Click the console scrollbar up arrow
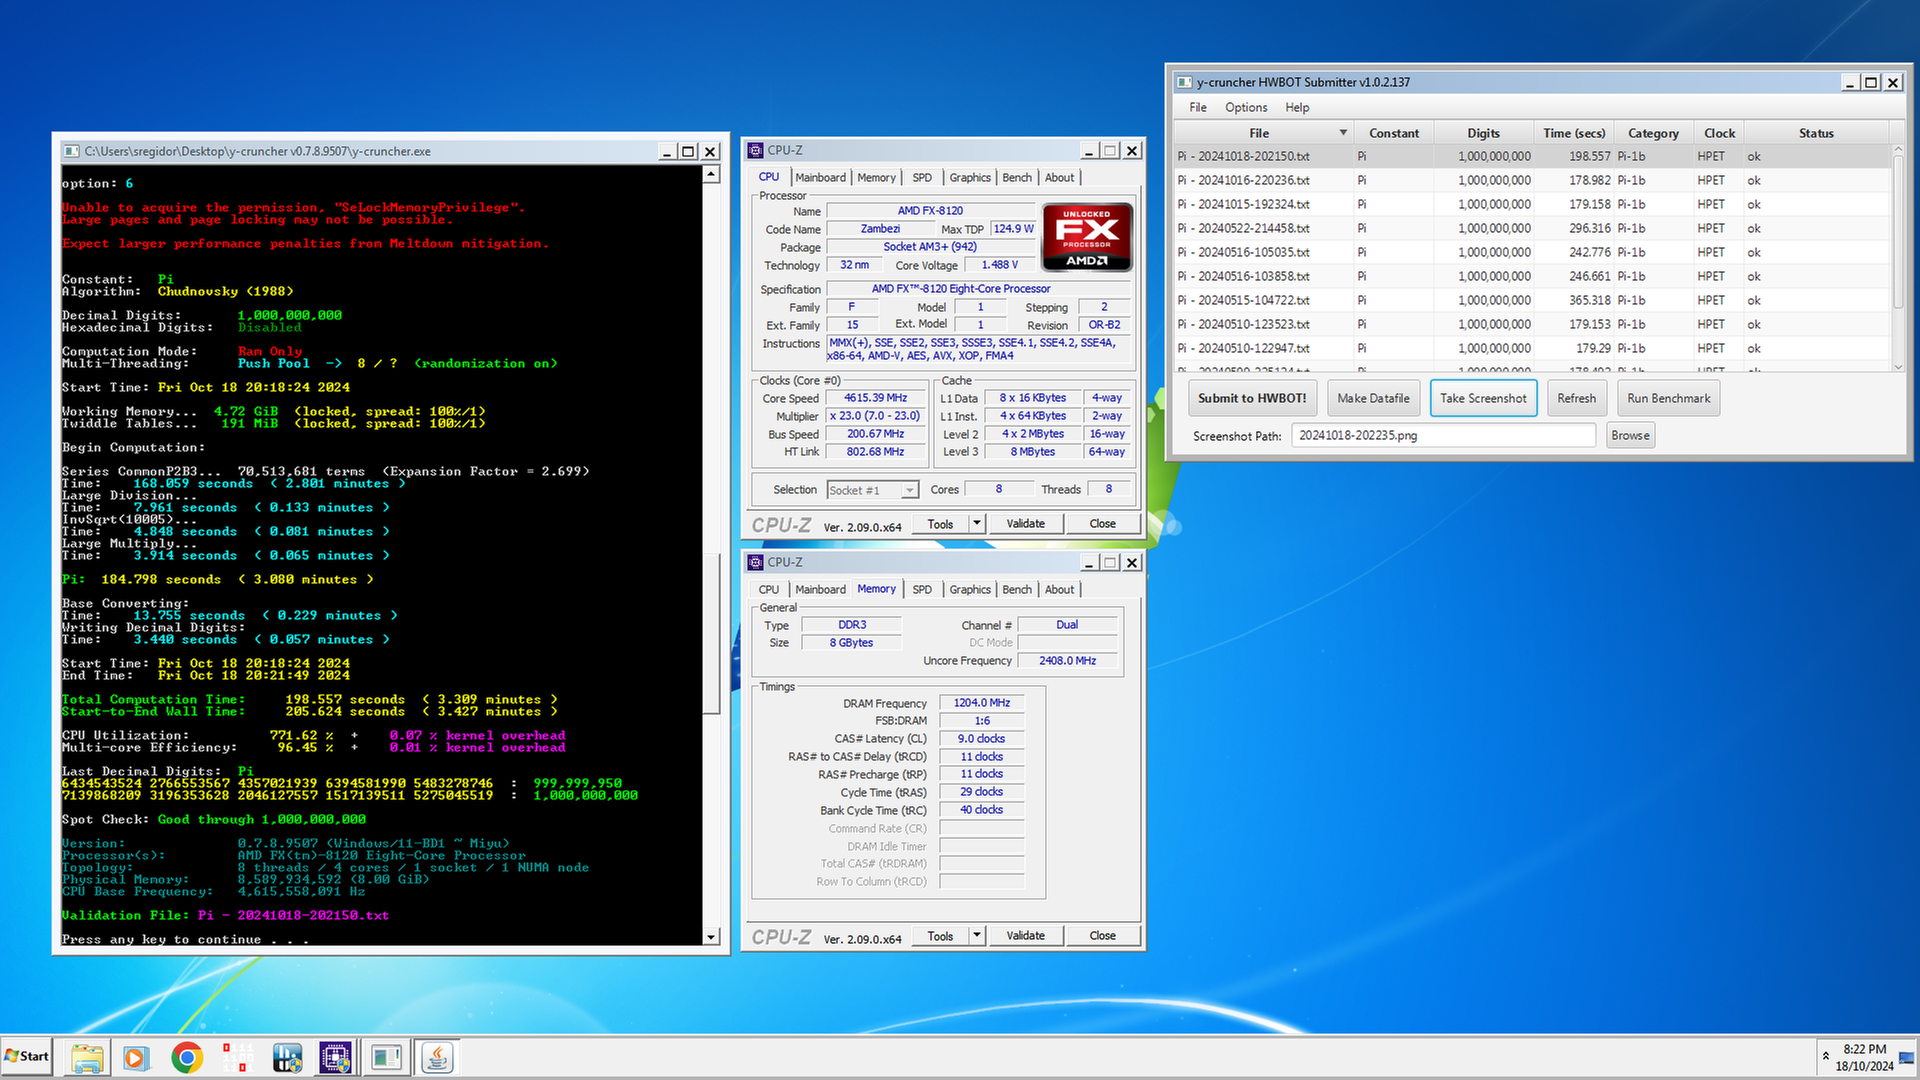This screenshot has width=1920, height=1080. tap(711, 174)
